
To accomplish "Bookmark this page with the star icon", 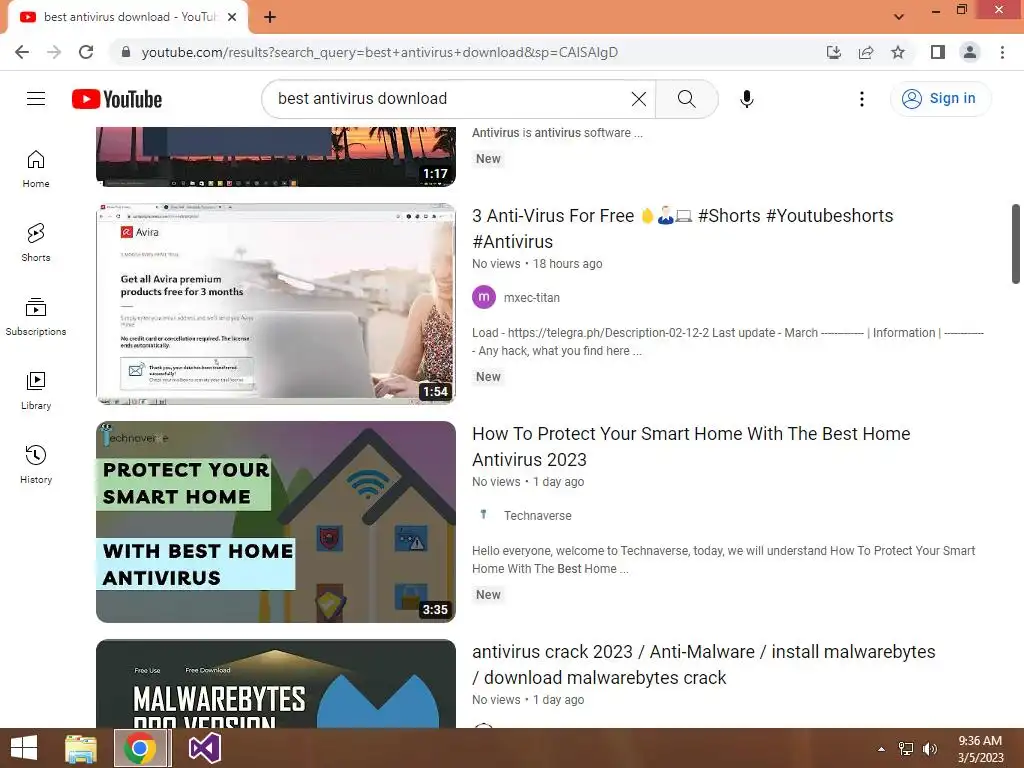I will [x=898, y=52].
